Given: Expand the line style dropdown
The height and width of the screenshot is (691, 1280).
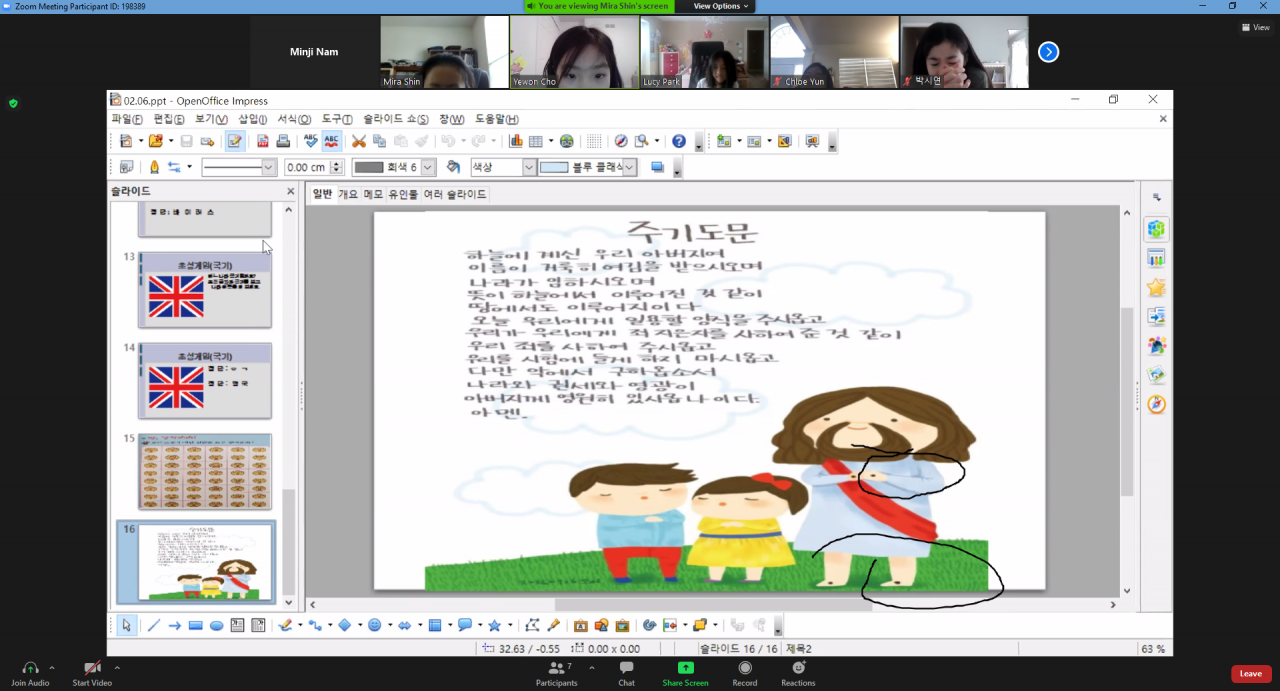Looking at the screenshot, I should click(268, 168).
